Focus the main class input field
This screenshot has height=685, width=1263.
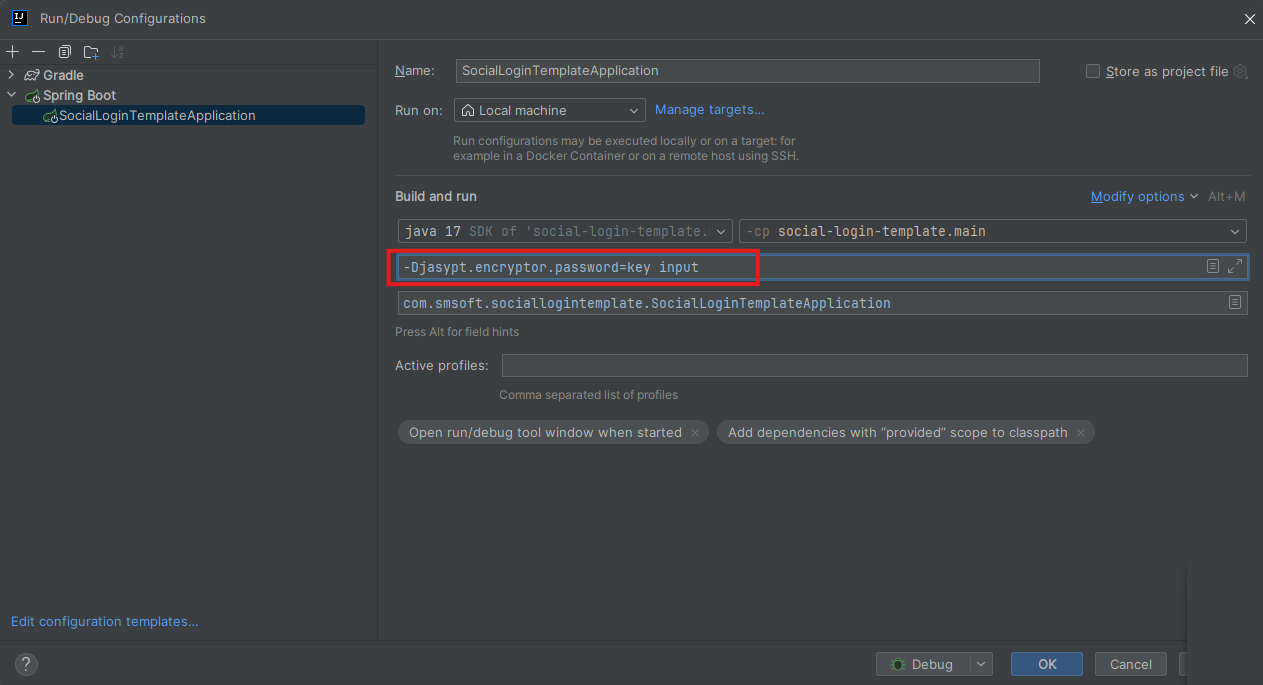pyautogui.click(x=822, y=303)
